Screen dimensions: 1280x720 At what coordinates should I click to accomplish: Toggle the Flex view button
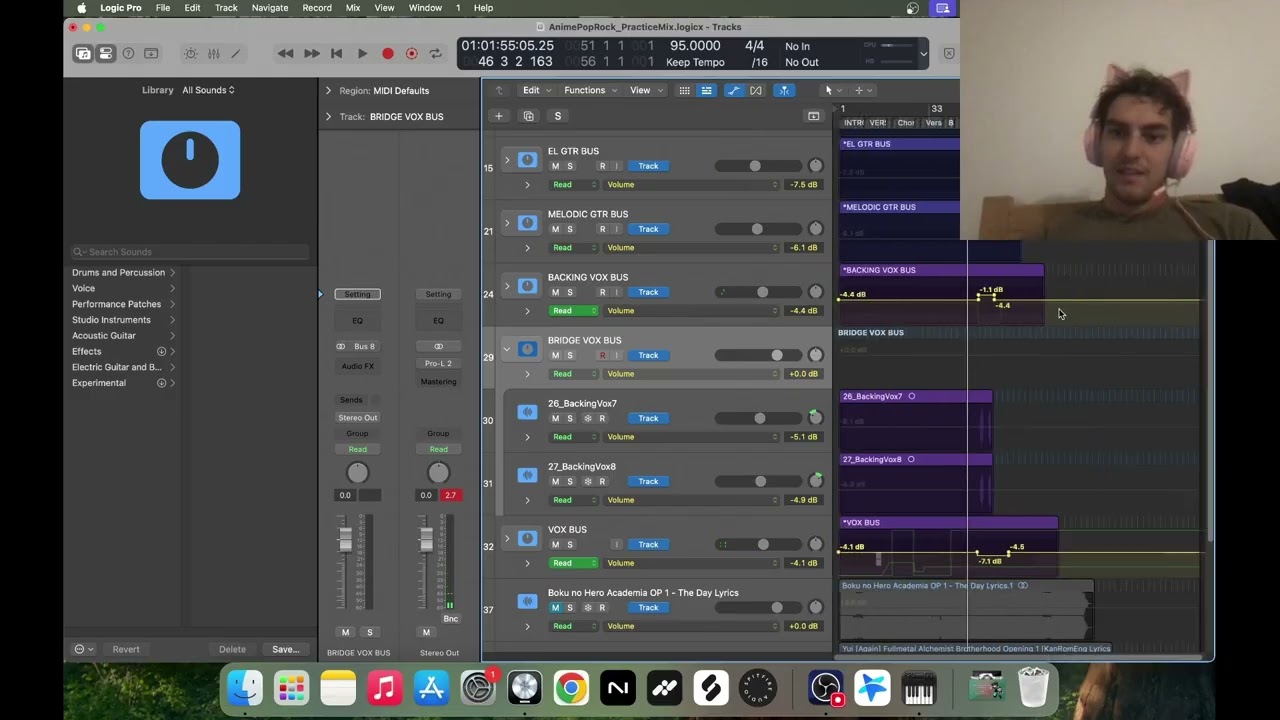point(756,90)
